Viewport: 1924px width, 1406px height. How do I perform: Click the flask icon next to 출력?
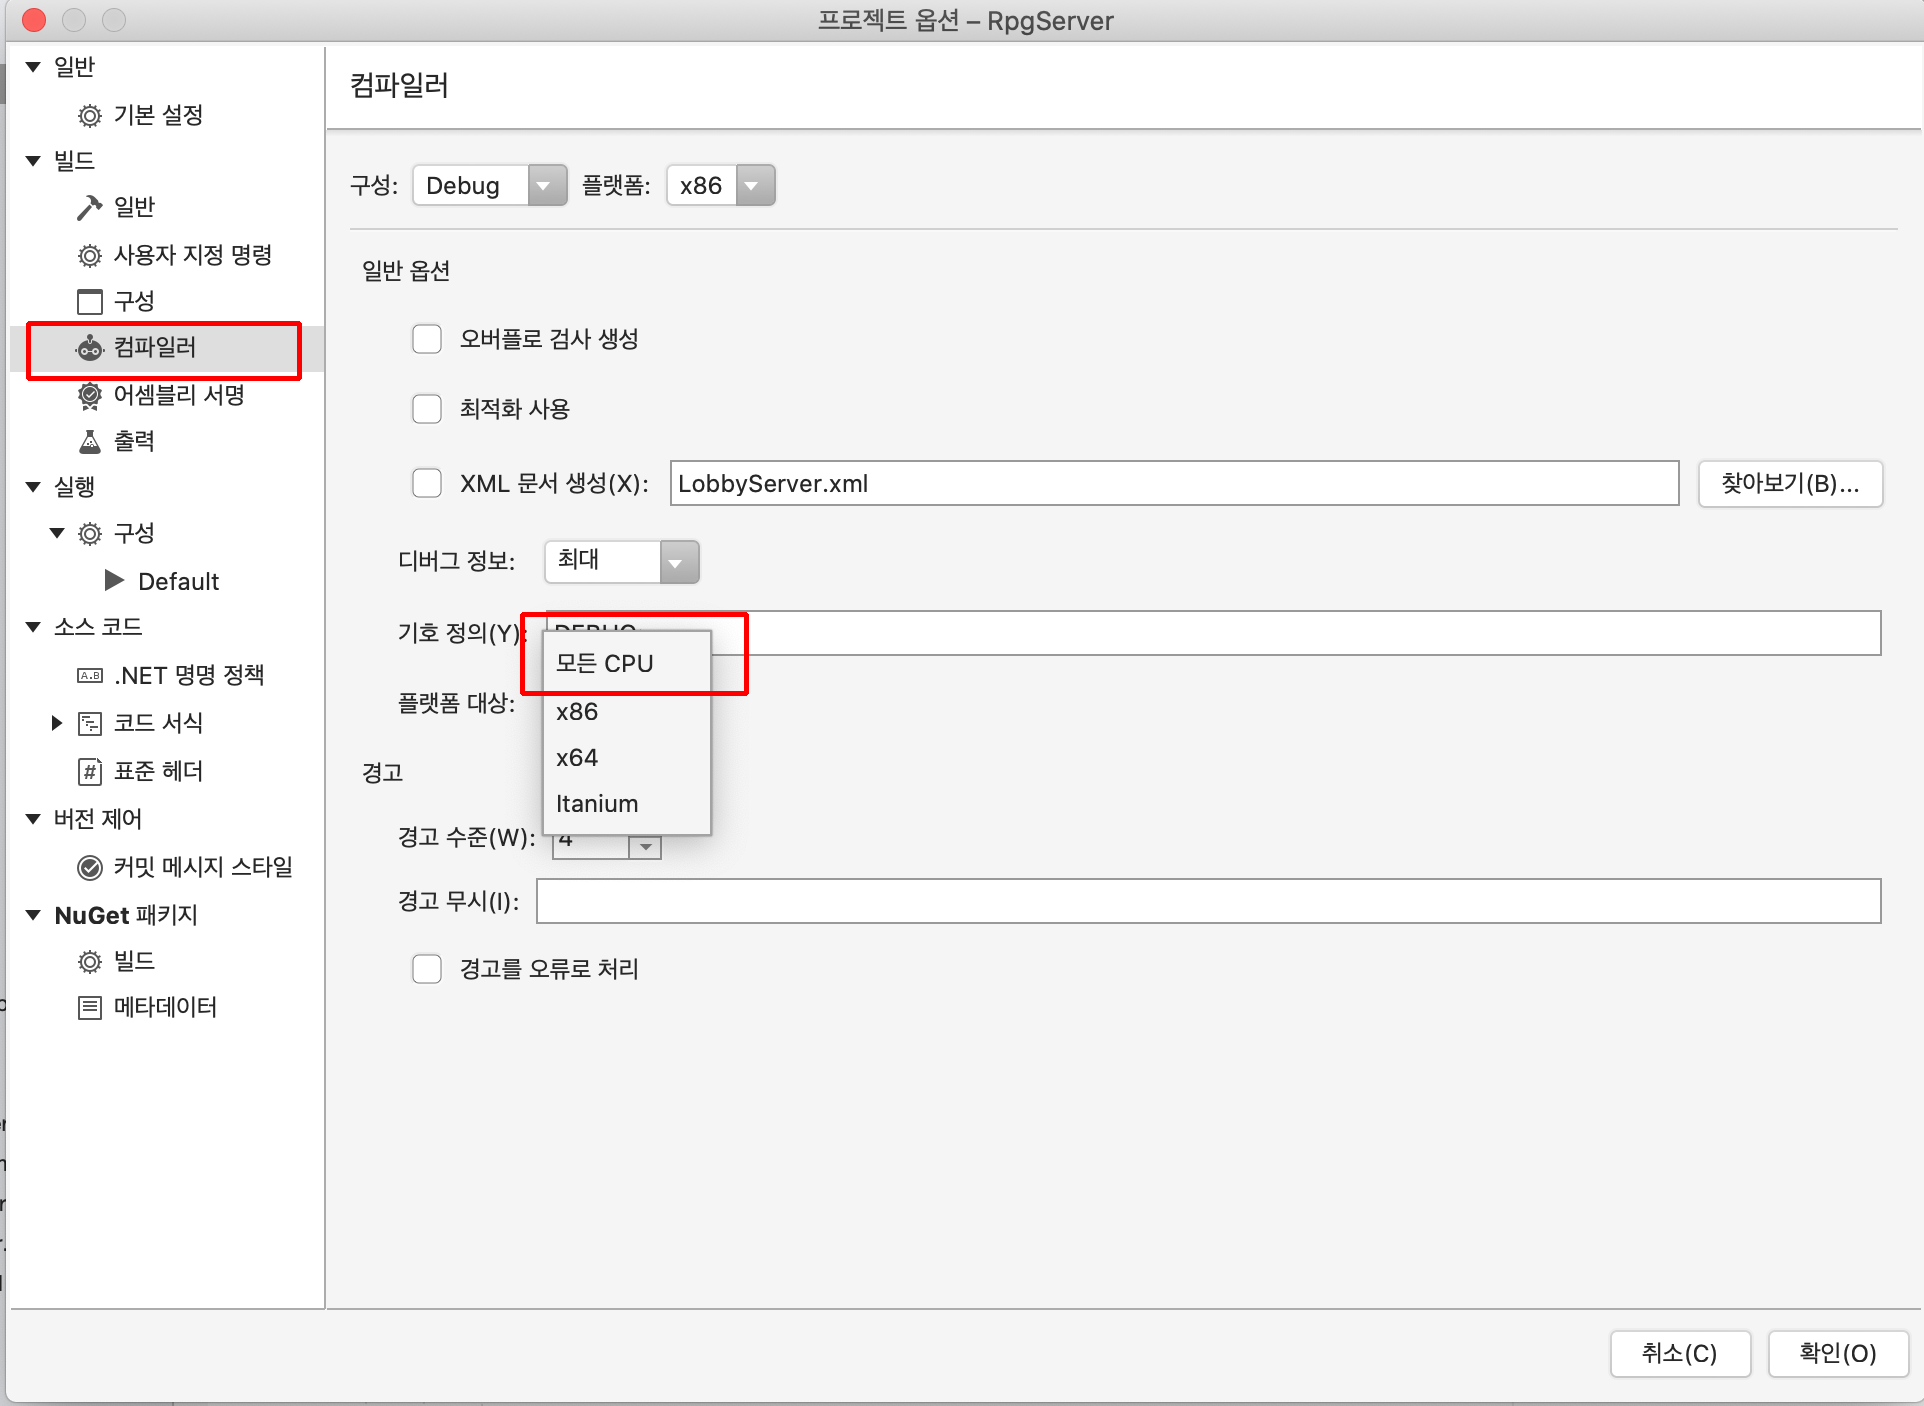click(90, 442)
